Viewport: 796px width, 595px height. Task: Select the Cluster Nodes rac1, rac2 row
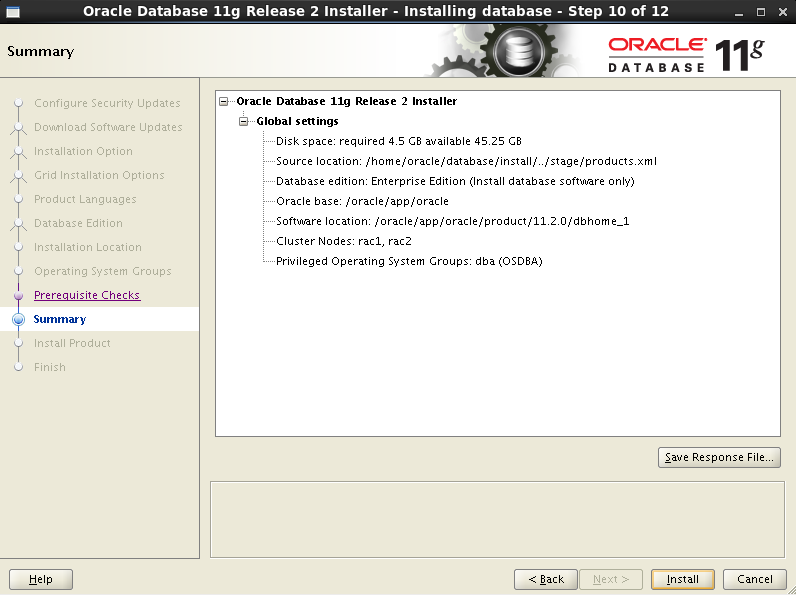[344, 241]
